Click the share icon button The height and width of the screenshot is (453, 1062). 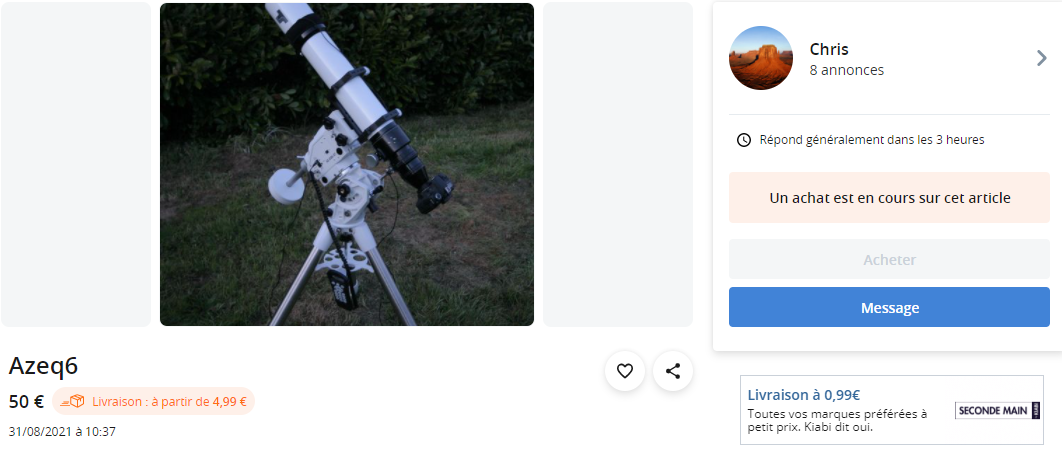click(x=673, y=371)
